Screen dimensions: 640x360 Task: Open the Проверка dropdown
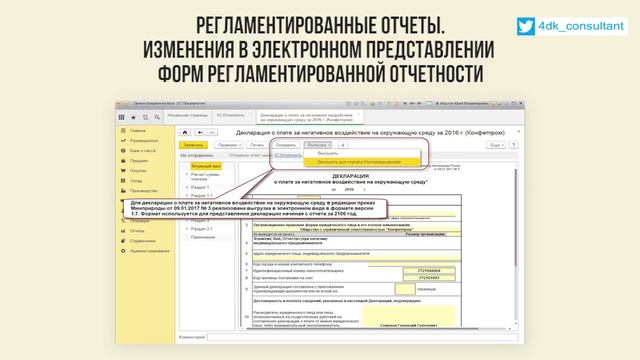click(229, 145)
